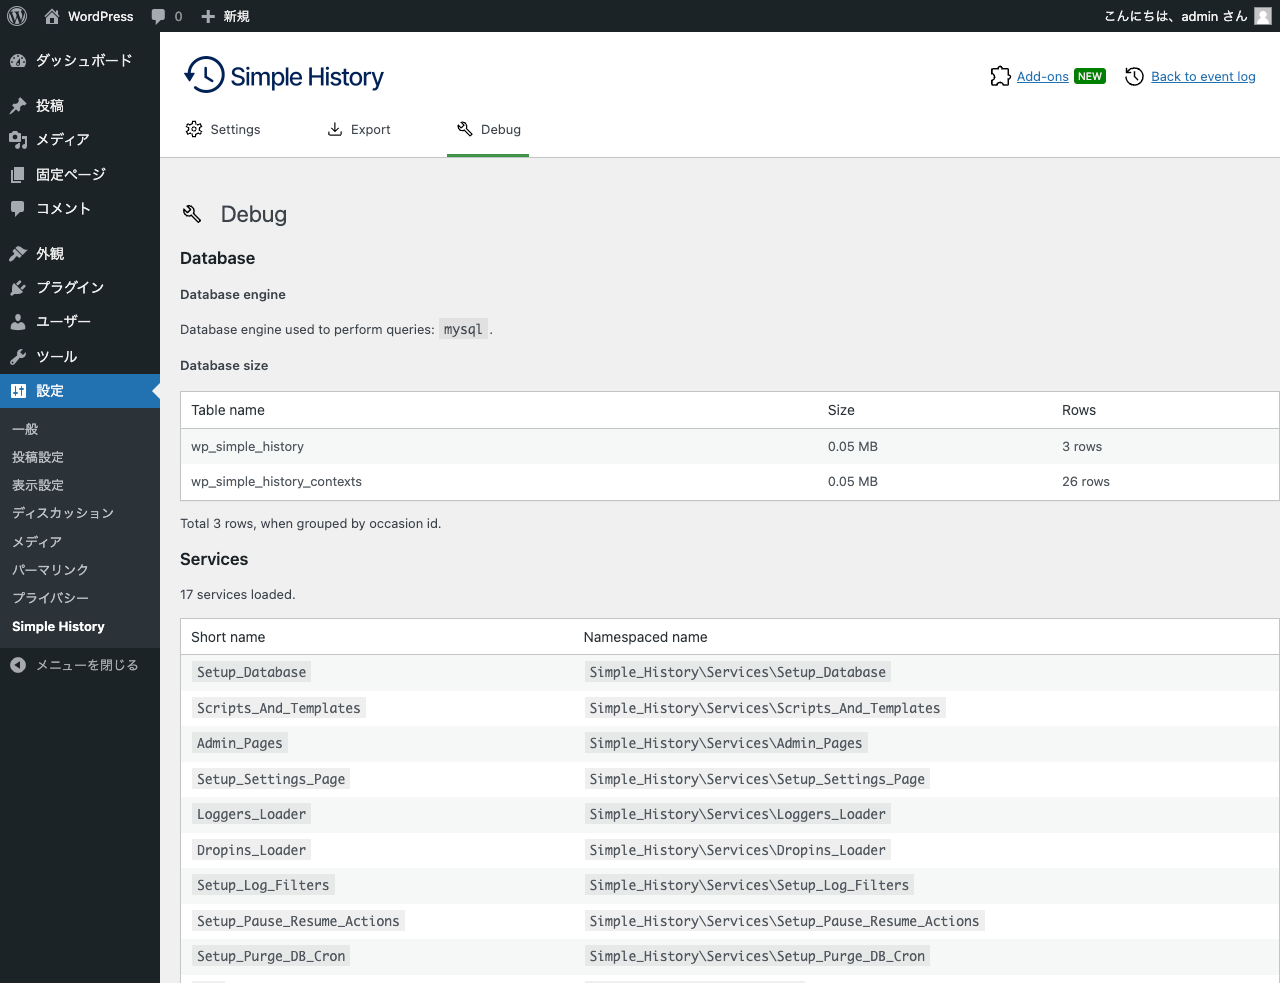Click the メディア media icon
This screenshot has height=983, width=1280.
(x=18, y=140)
